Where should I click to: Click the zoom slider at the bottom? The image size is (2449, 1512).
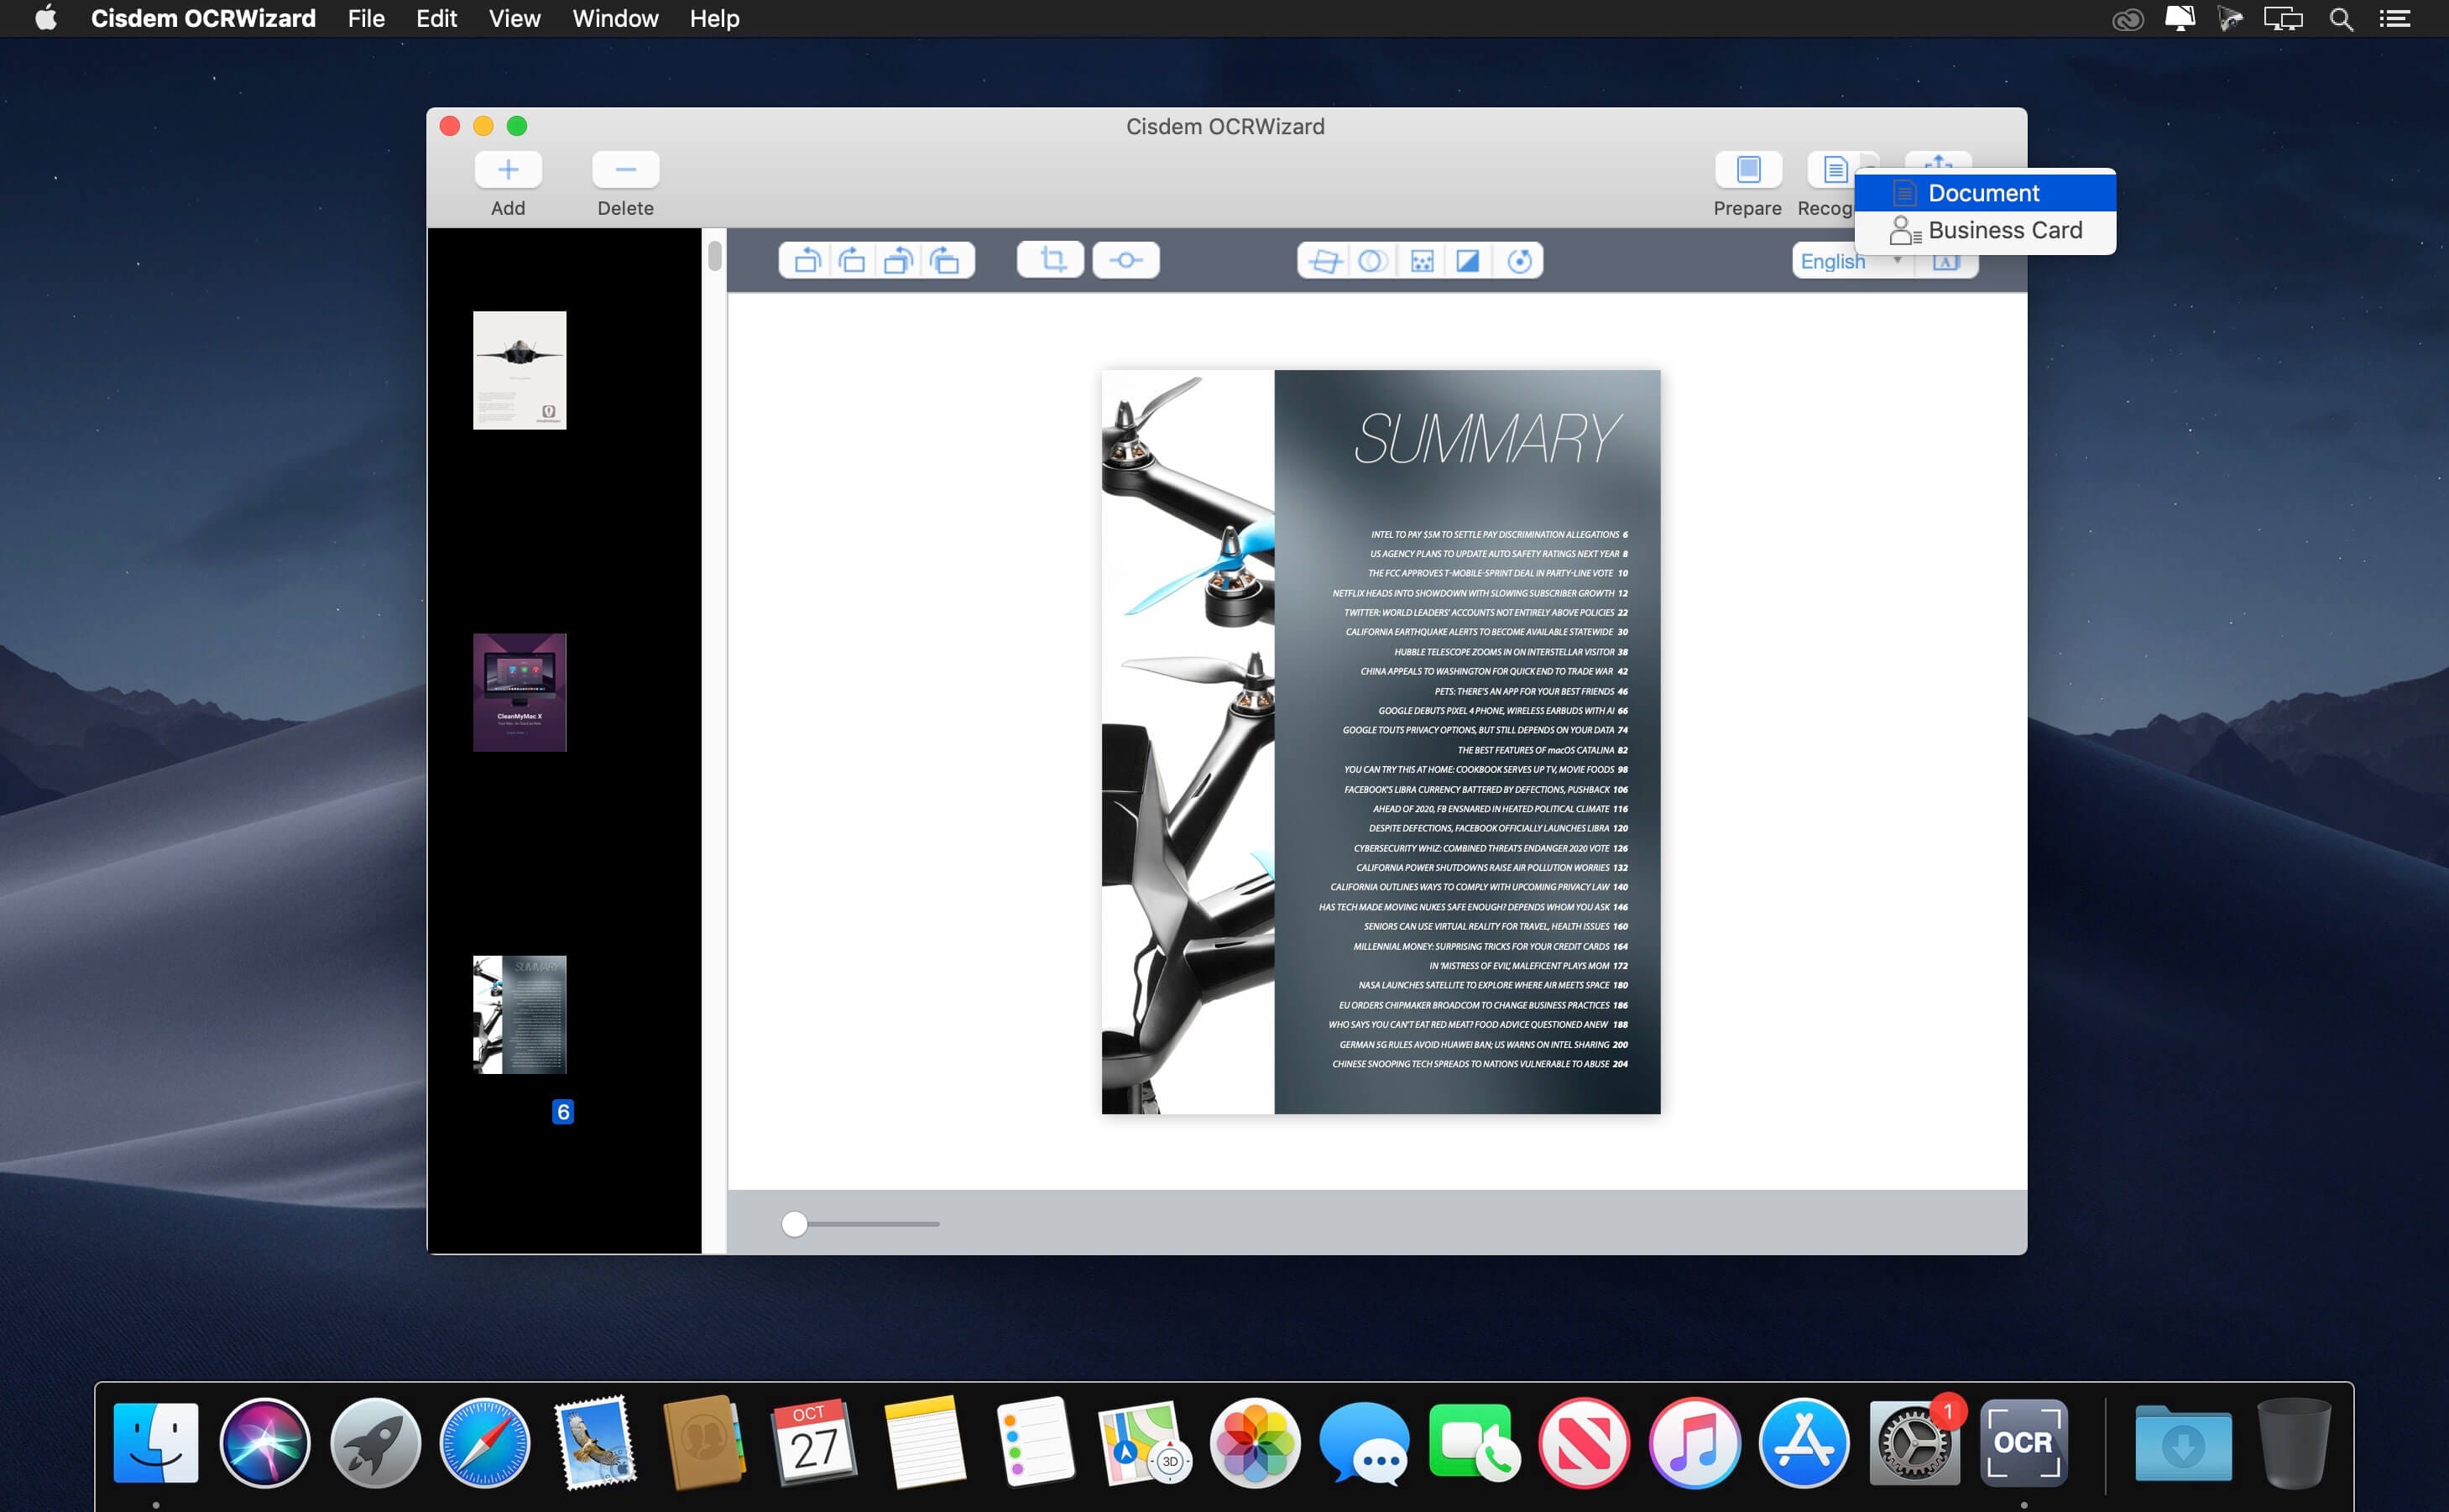860,1224
